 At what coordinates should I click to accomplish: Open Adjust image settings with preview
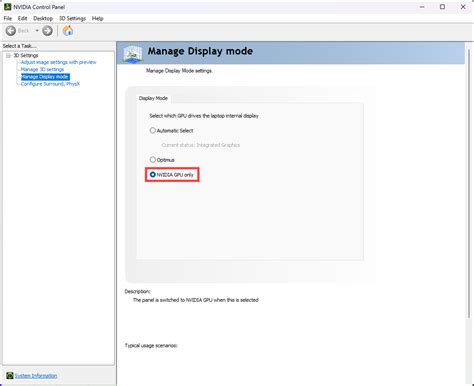click(59, 62)
